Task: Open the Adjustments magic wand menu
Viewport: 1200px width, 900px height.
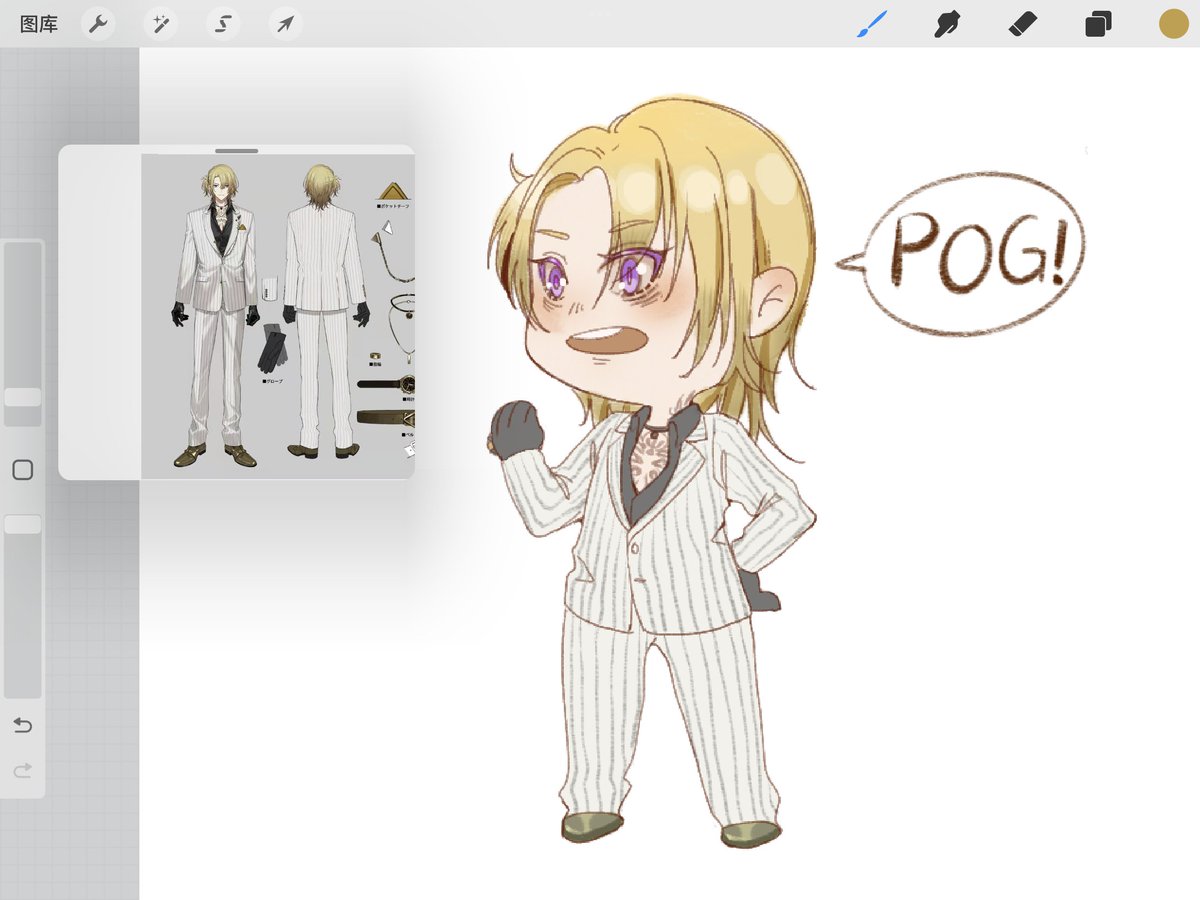Action: (160, 24)
